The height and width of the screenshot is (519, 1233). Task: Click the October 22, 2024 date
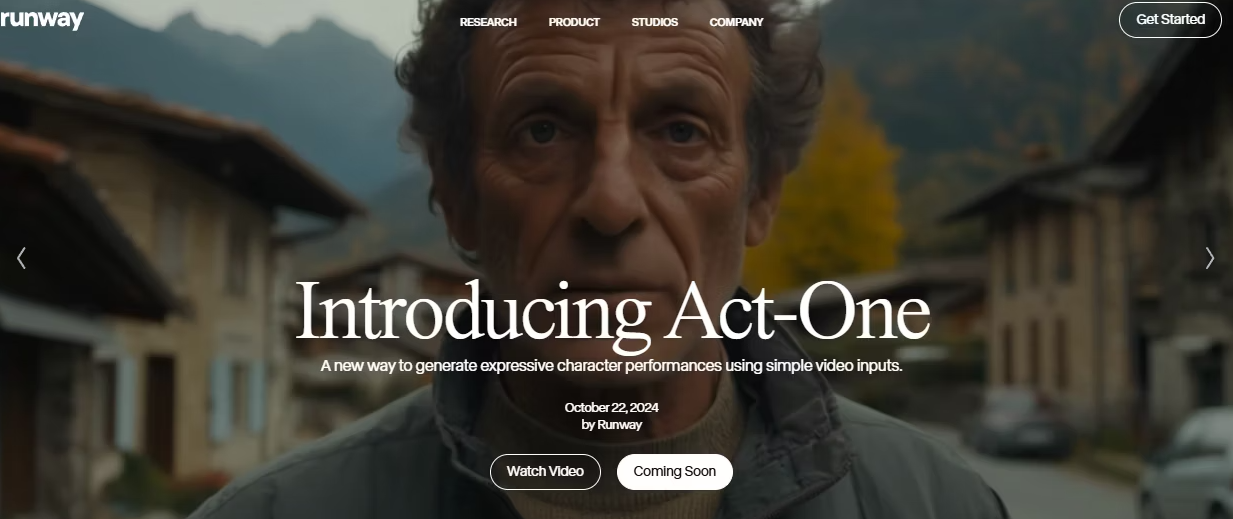(611, 407)
